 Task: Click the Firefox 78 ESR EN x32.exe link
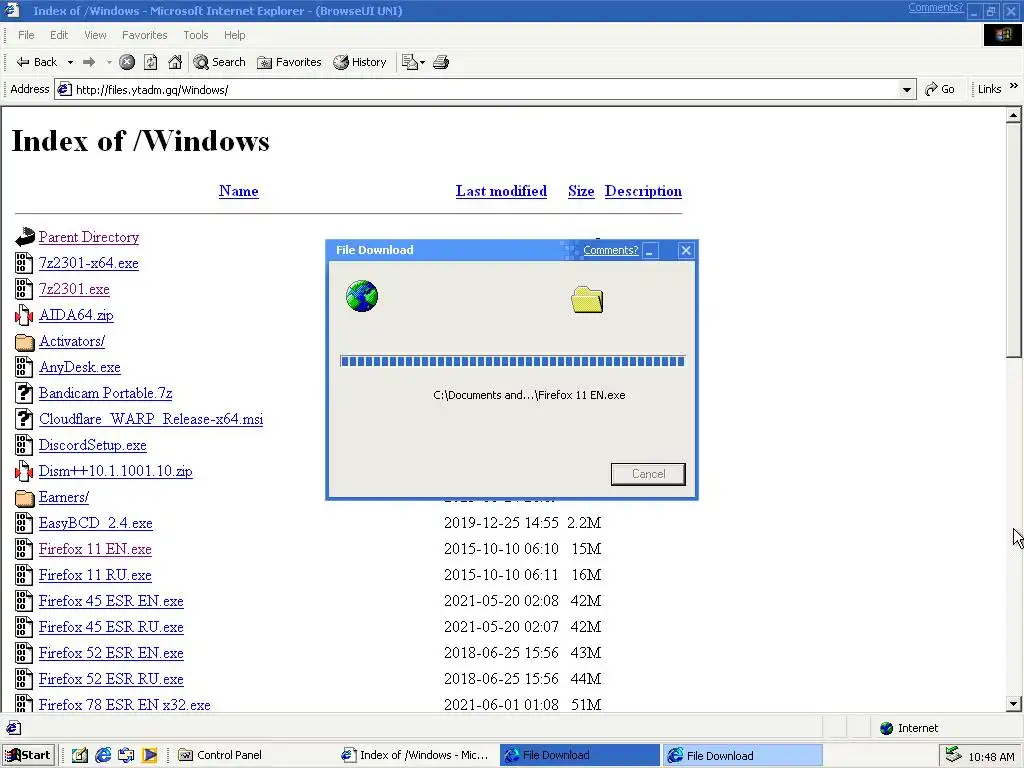124,705
